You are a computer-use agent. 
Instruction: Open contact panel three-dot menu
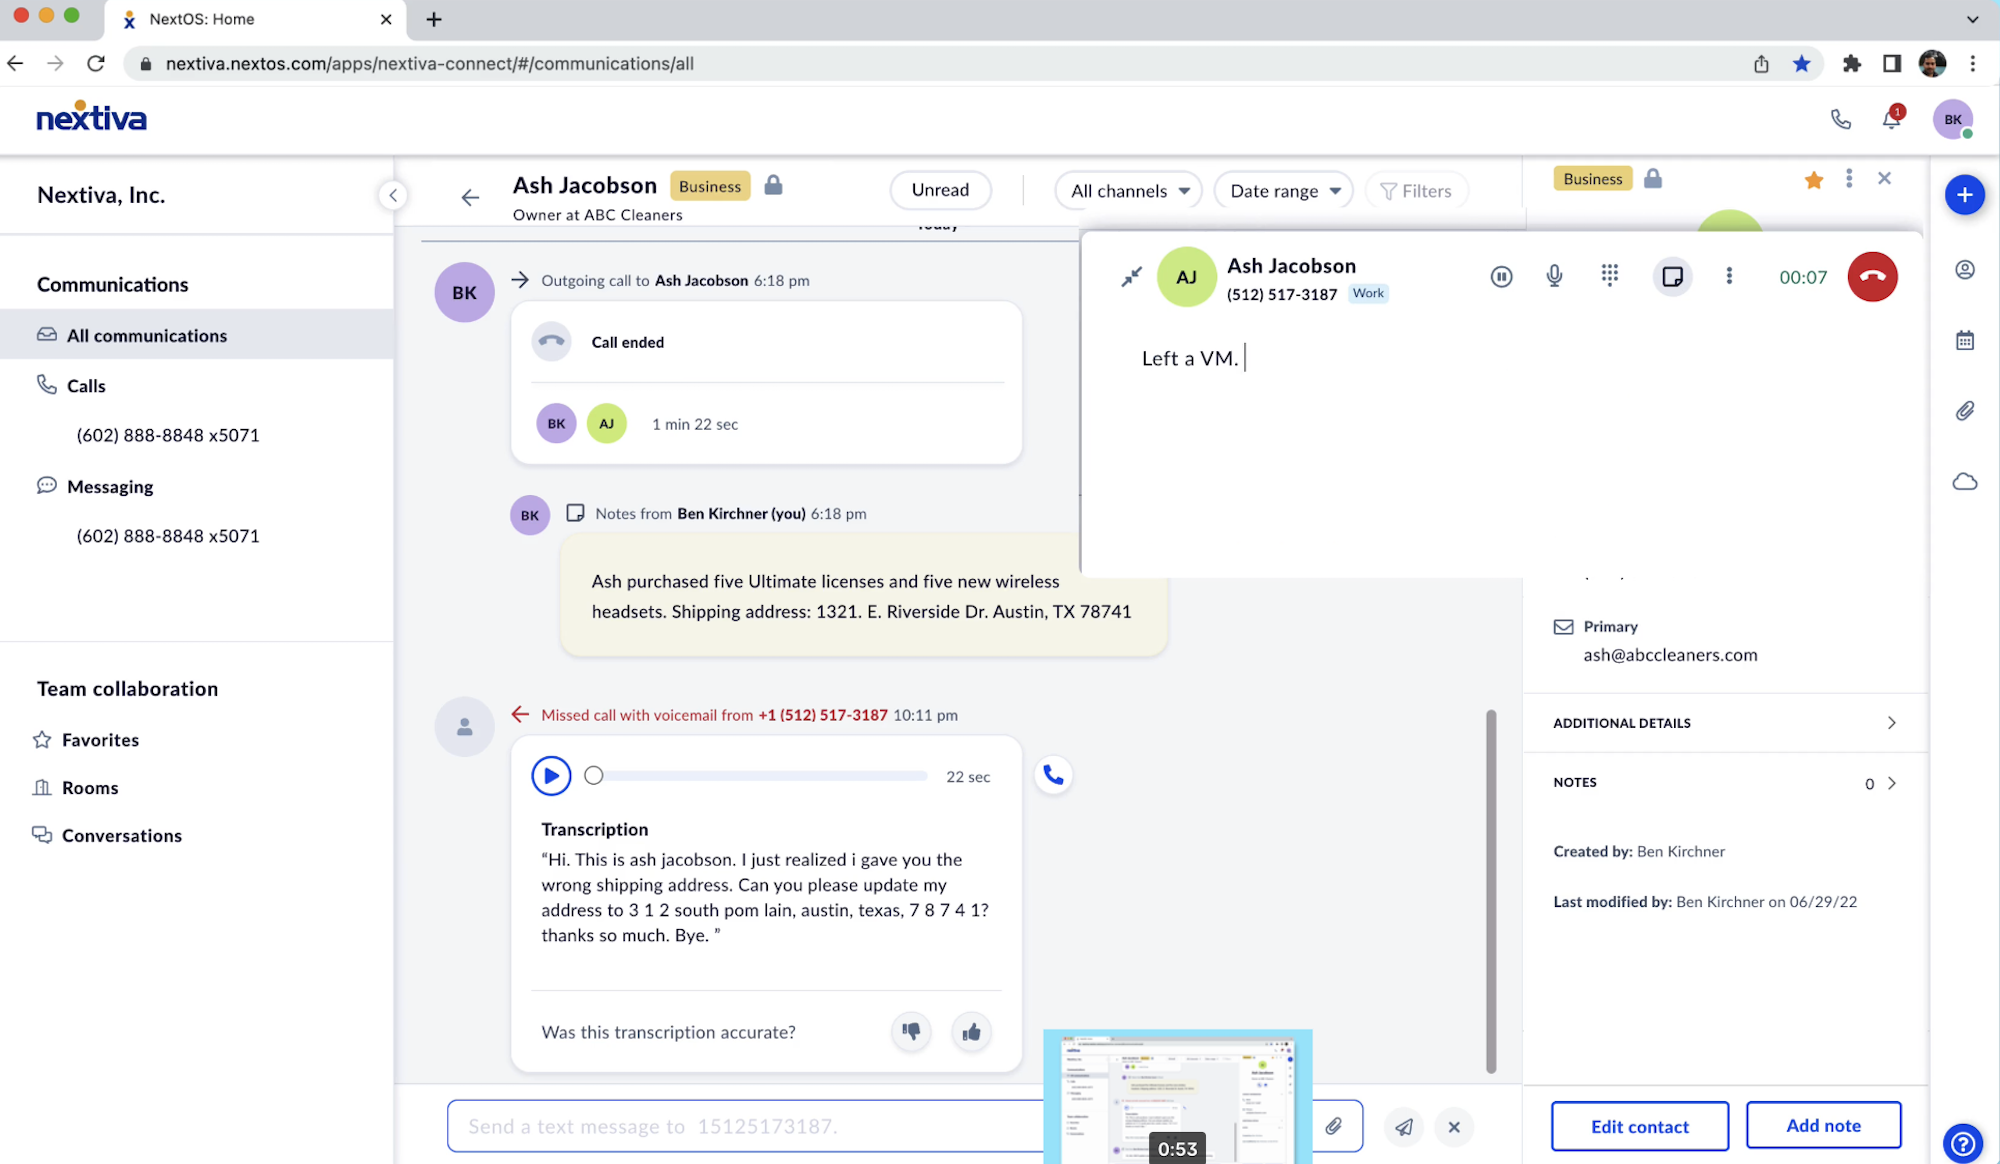(1849, 178)
